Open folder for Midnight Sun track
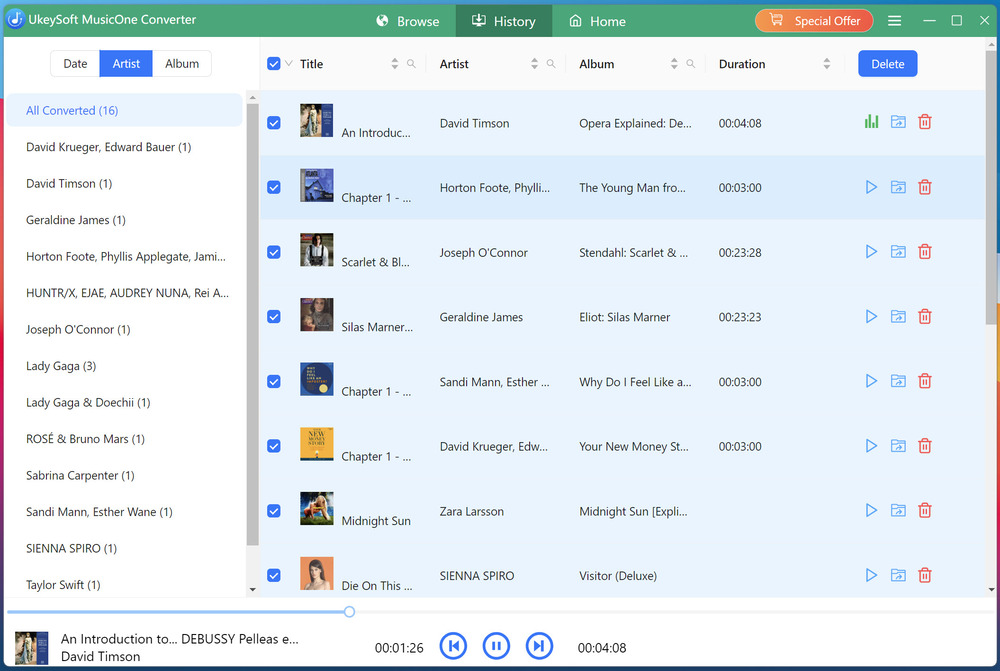 click(x=898, y=510)
